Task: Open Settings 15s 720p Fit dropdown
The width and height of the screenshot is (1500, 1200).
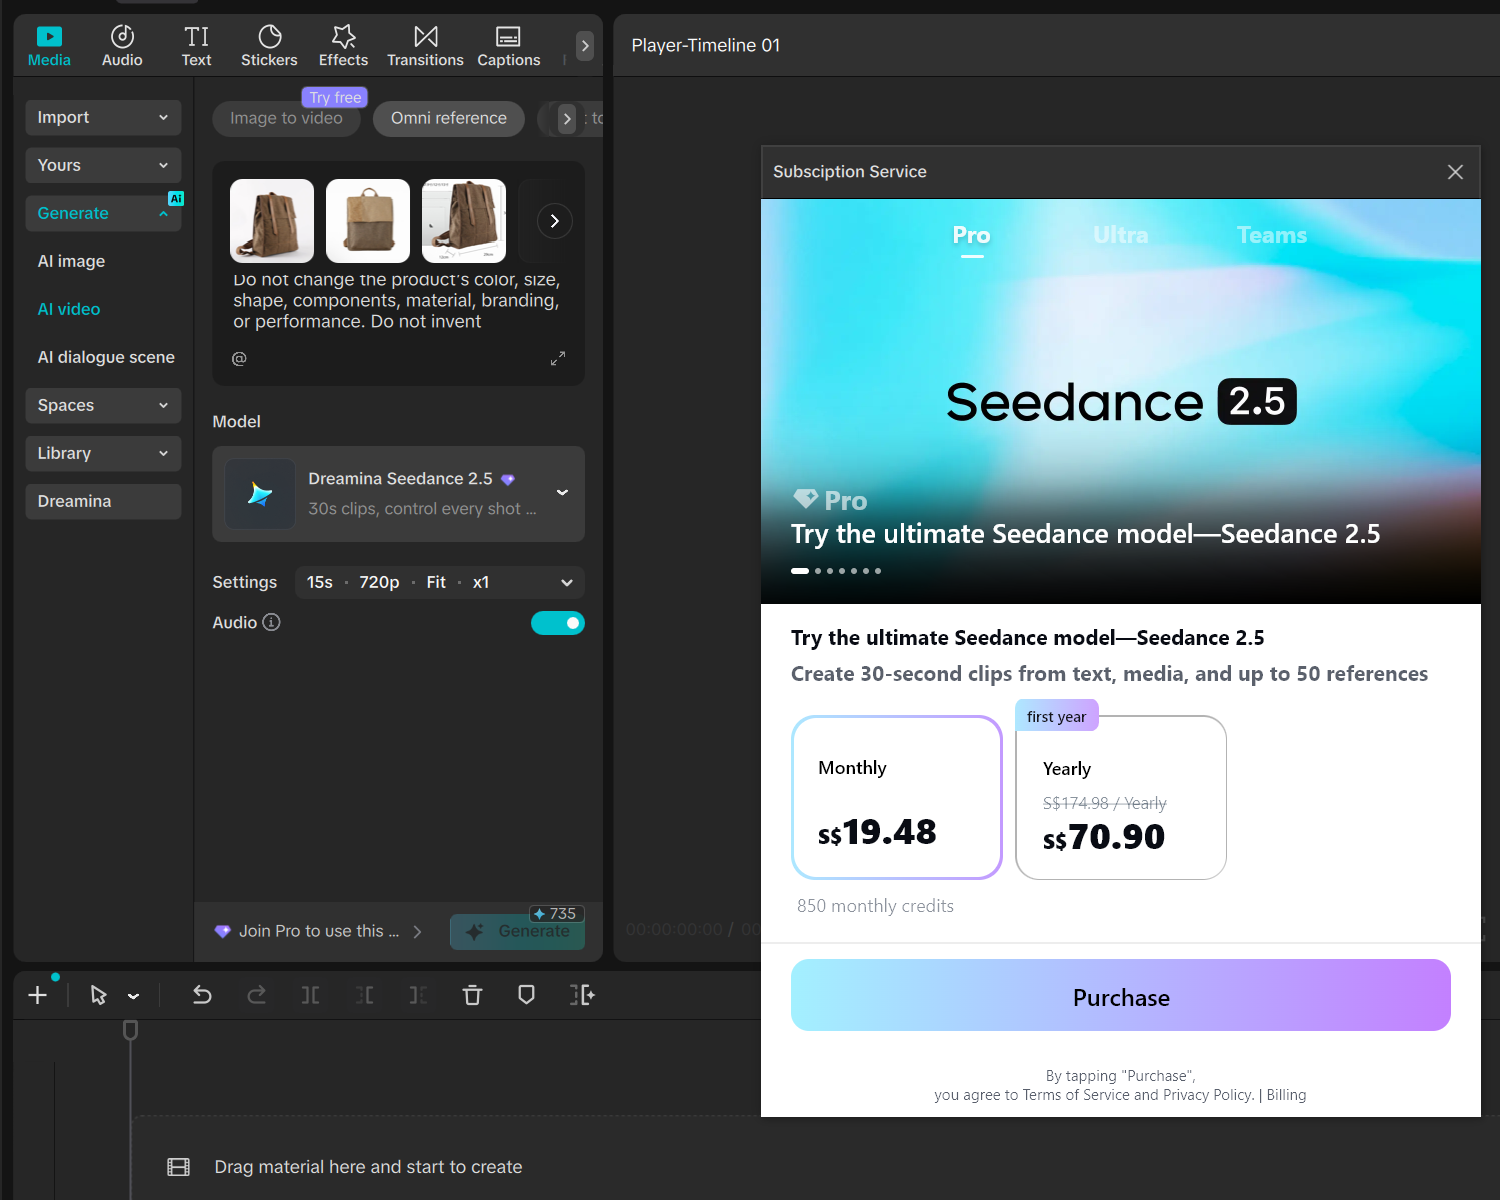Action: pos(440,582)
